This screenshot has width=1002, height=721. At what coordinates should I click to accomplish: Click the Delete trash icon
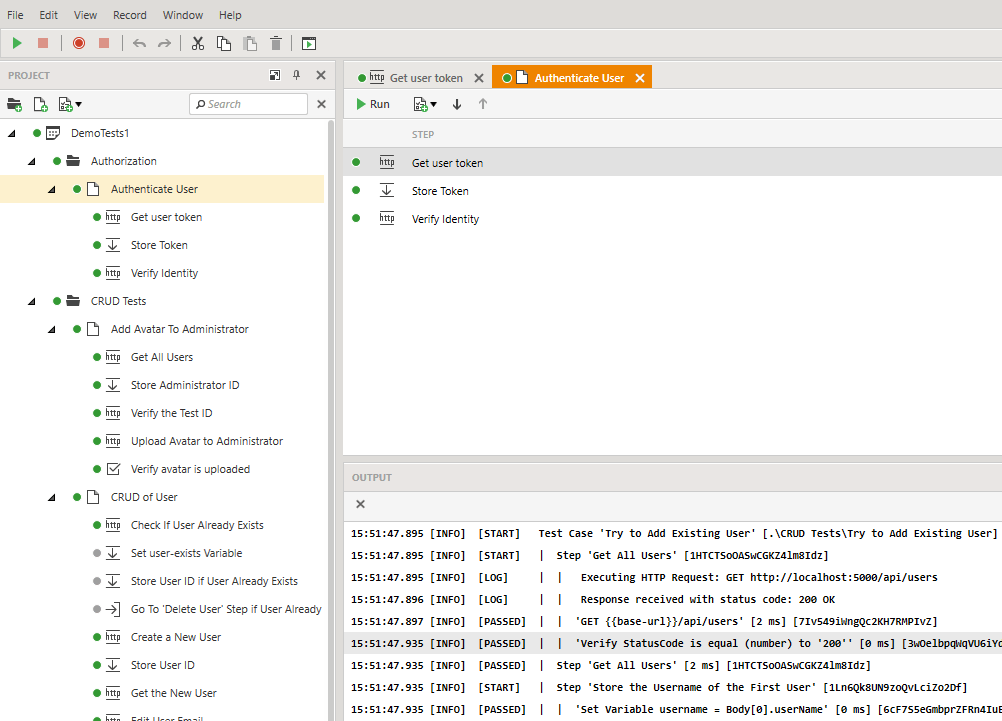[x=275, y=43]
